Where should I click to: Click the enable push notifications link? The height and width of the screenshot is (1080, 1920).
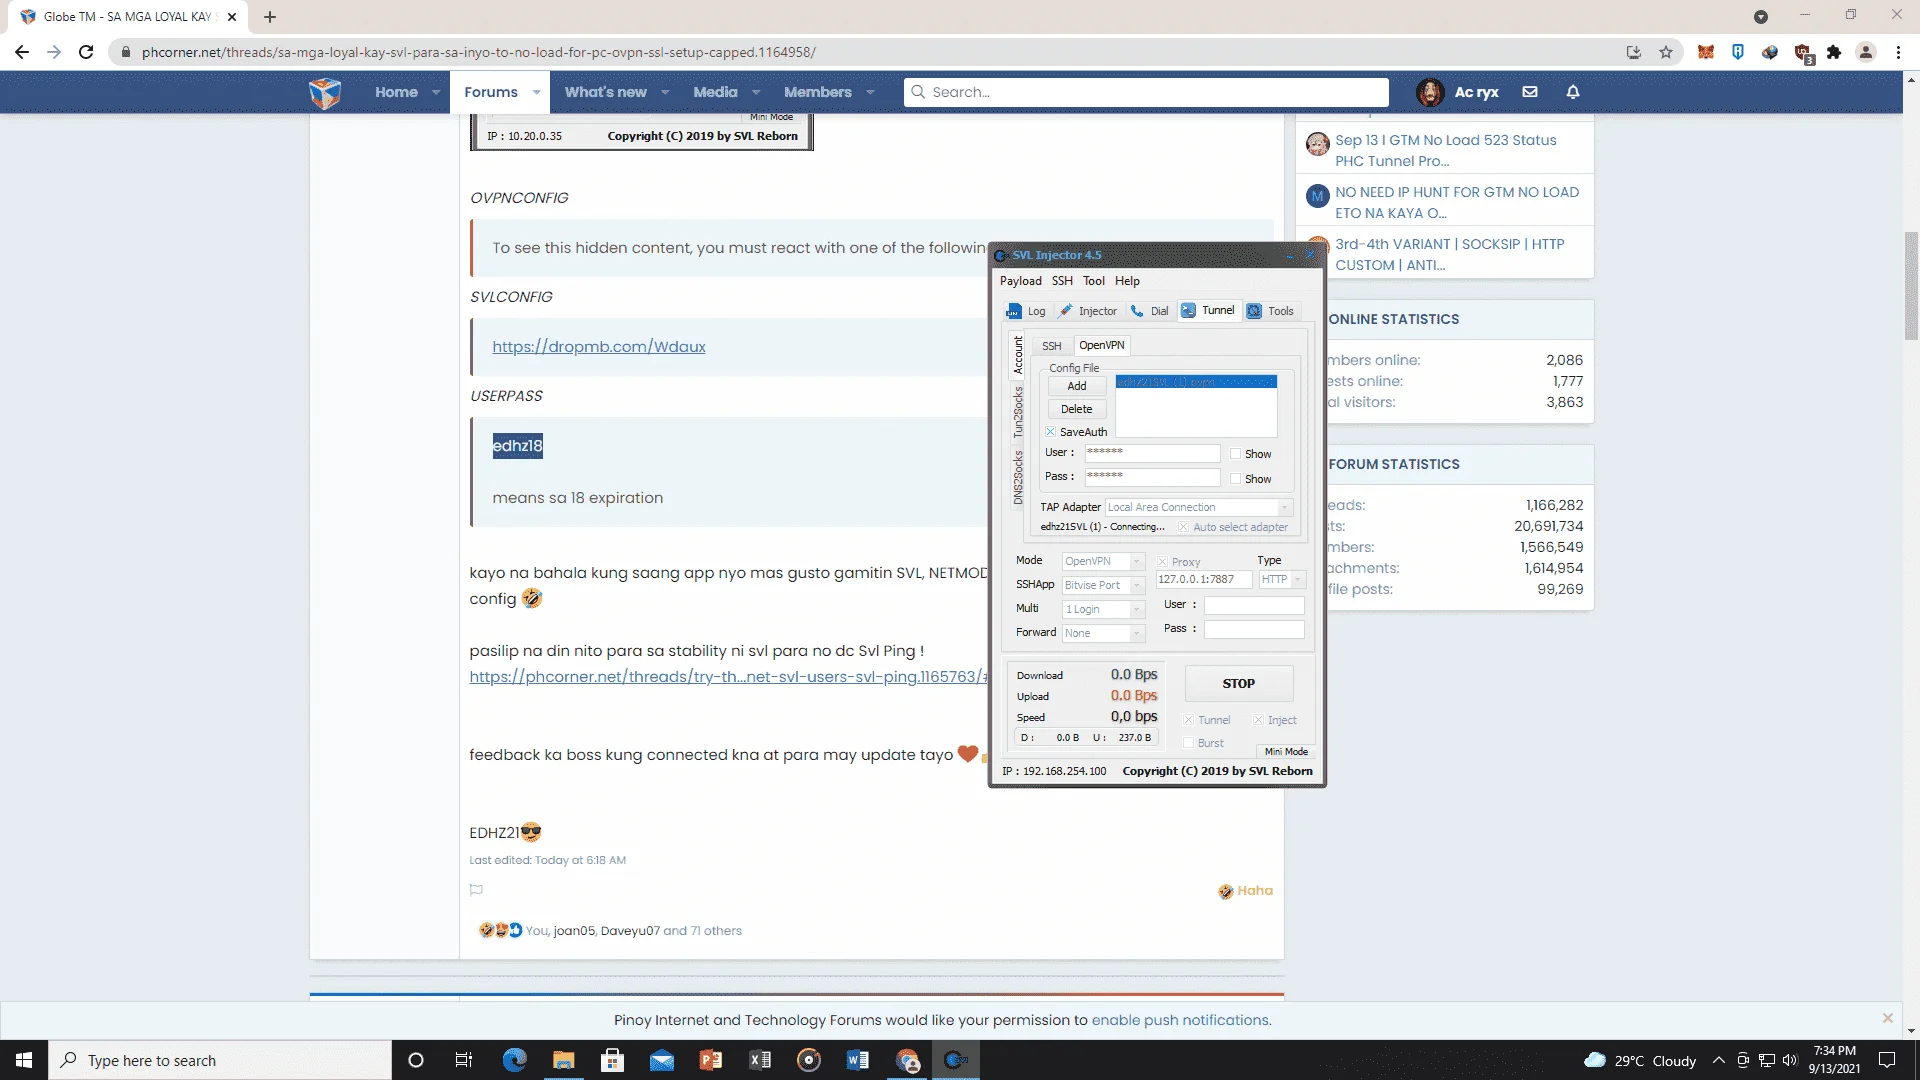[x=1180, y=1020]
